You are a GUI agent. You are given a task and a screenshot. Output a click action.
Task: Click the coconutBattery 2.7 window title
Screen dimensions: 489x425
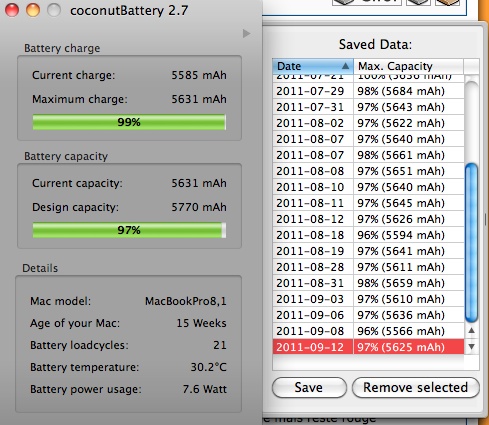(129, 11)
